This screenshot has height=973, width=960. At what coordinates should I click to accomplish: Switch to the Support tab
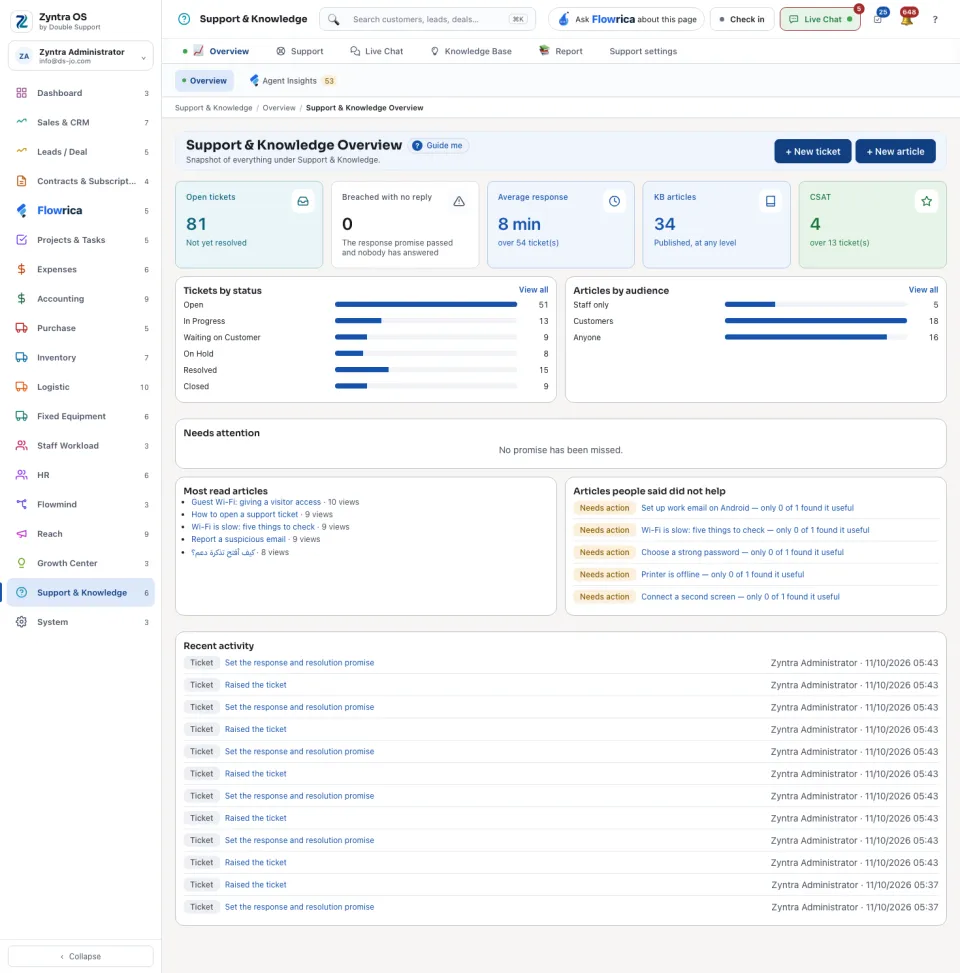pyautogui.click(x=300, y=52)
